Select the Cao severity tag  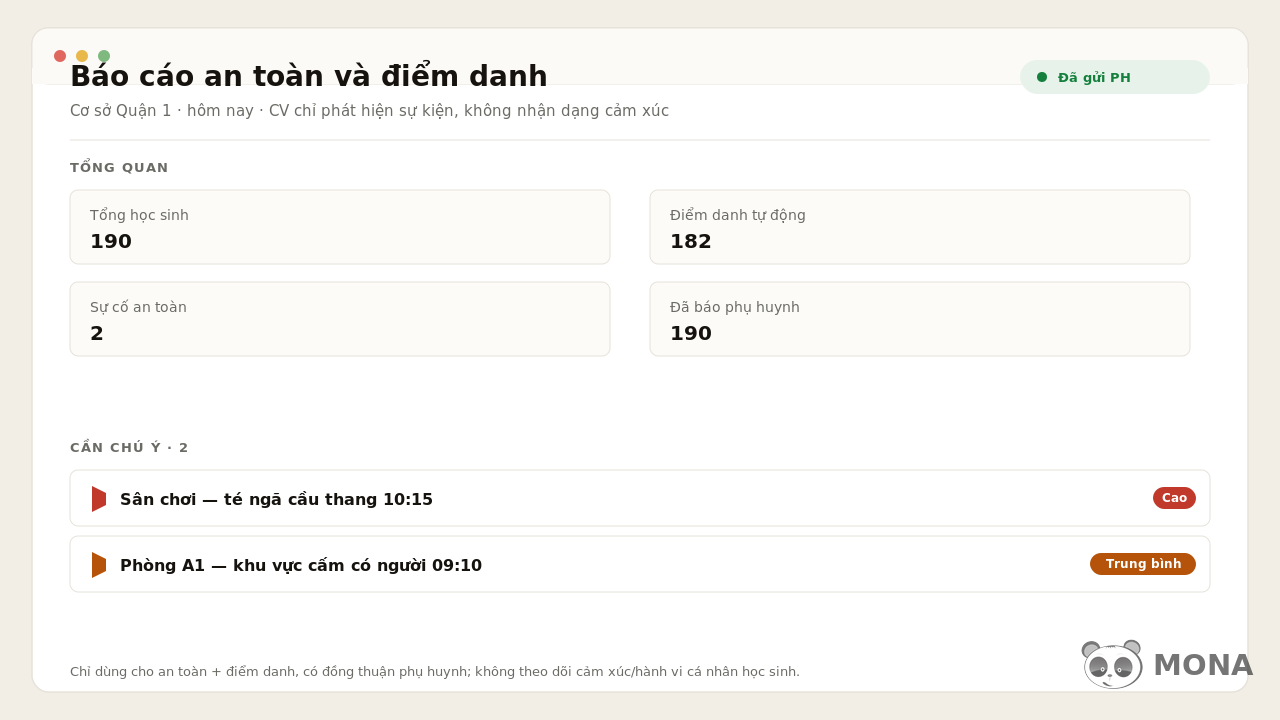click(x=1174, y=498)
